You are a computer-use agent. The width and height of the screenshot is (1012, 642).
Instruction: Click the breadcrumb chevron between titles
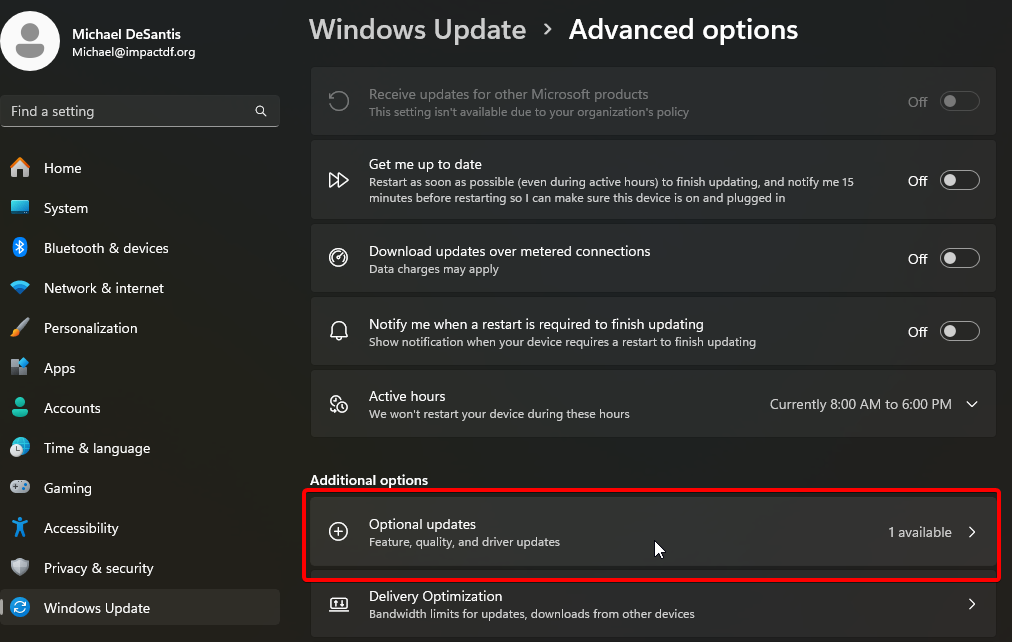tap(547, 29)
